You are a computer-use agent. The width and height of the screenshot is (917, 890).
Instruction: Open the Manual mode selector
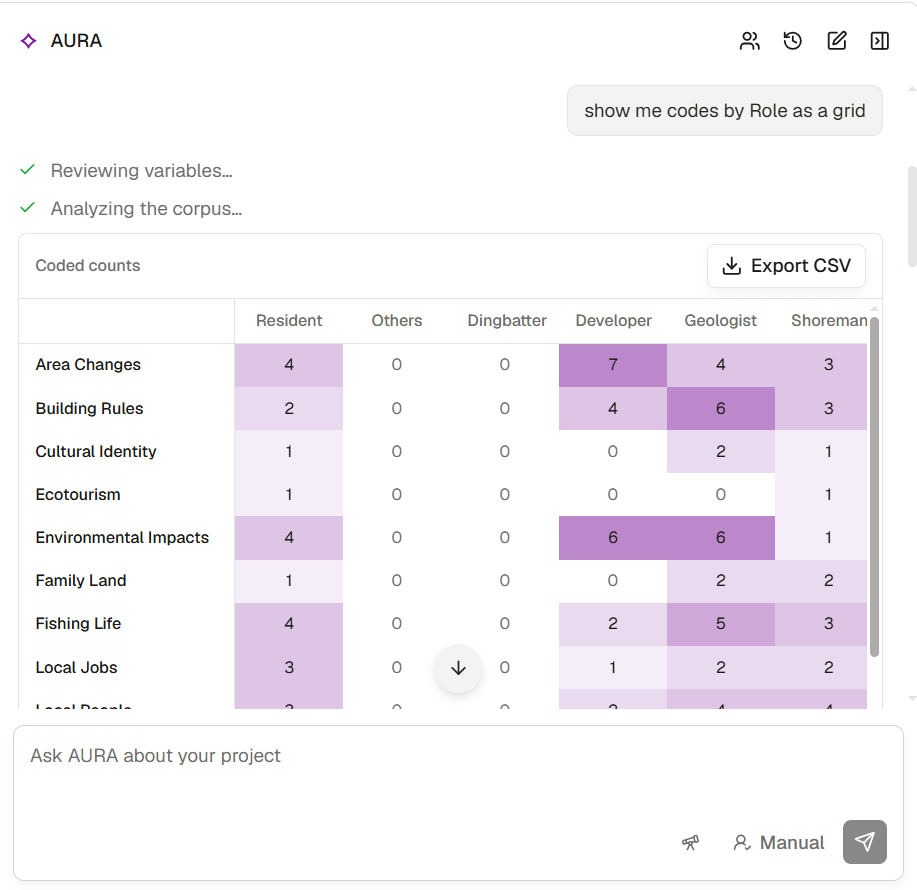pos(778,842)
